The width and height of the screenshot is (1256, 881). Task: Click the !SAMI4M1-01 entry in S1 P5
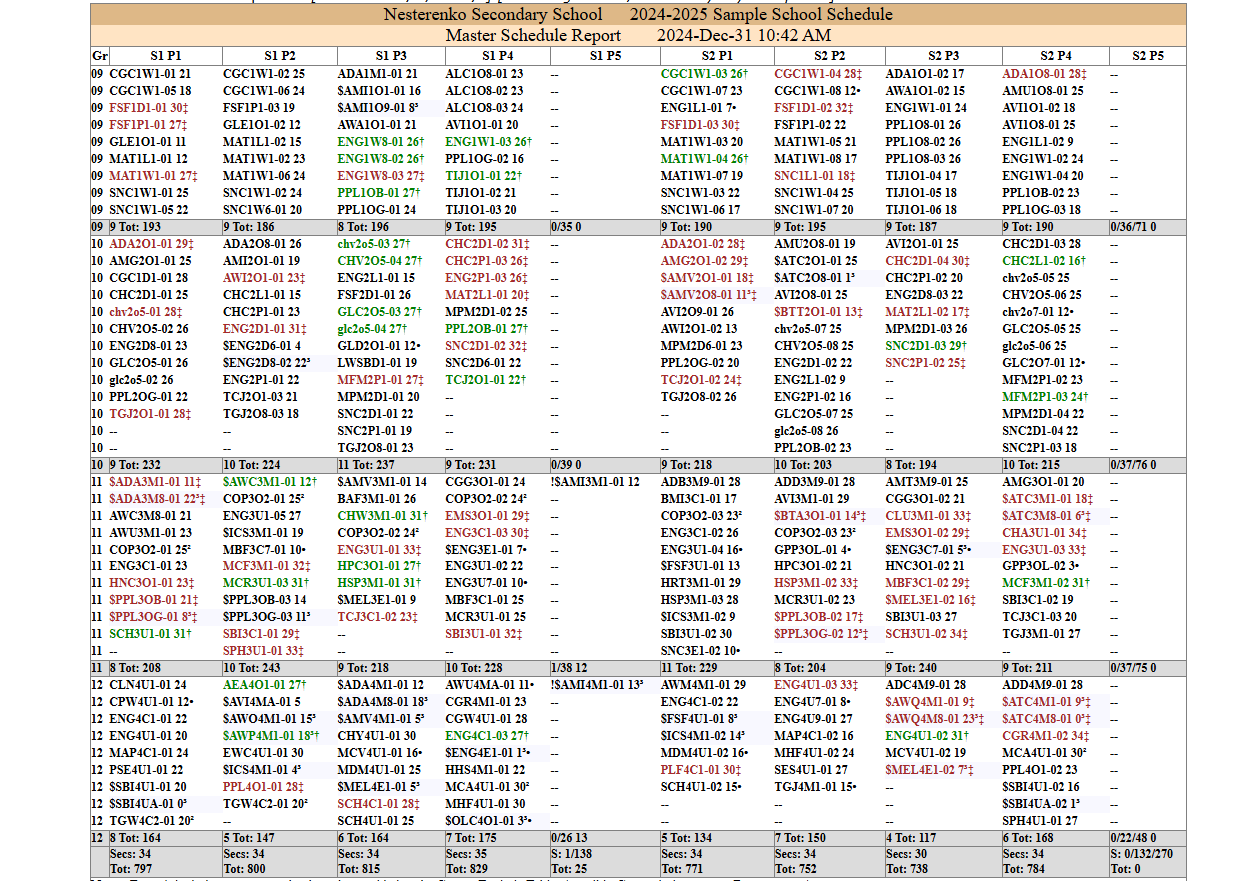point(596,685)
